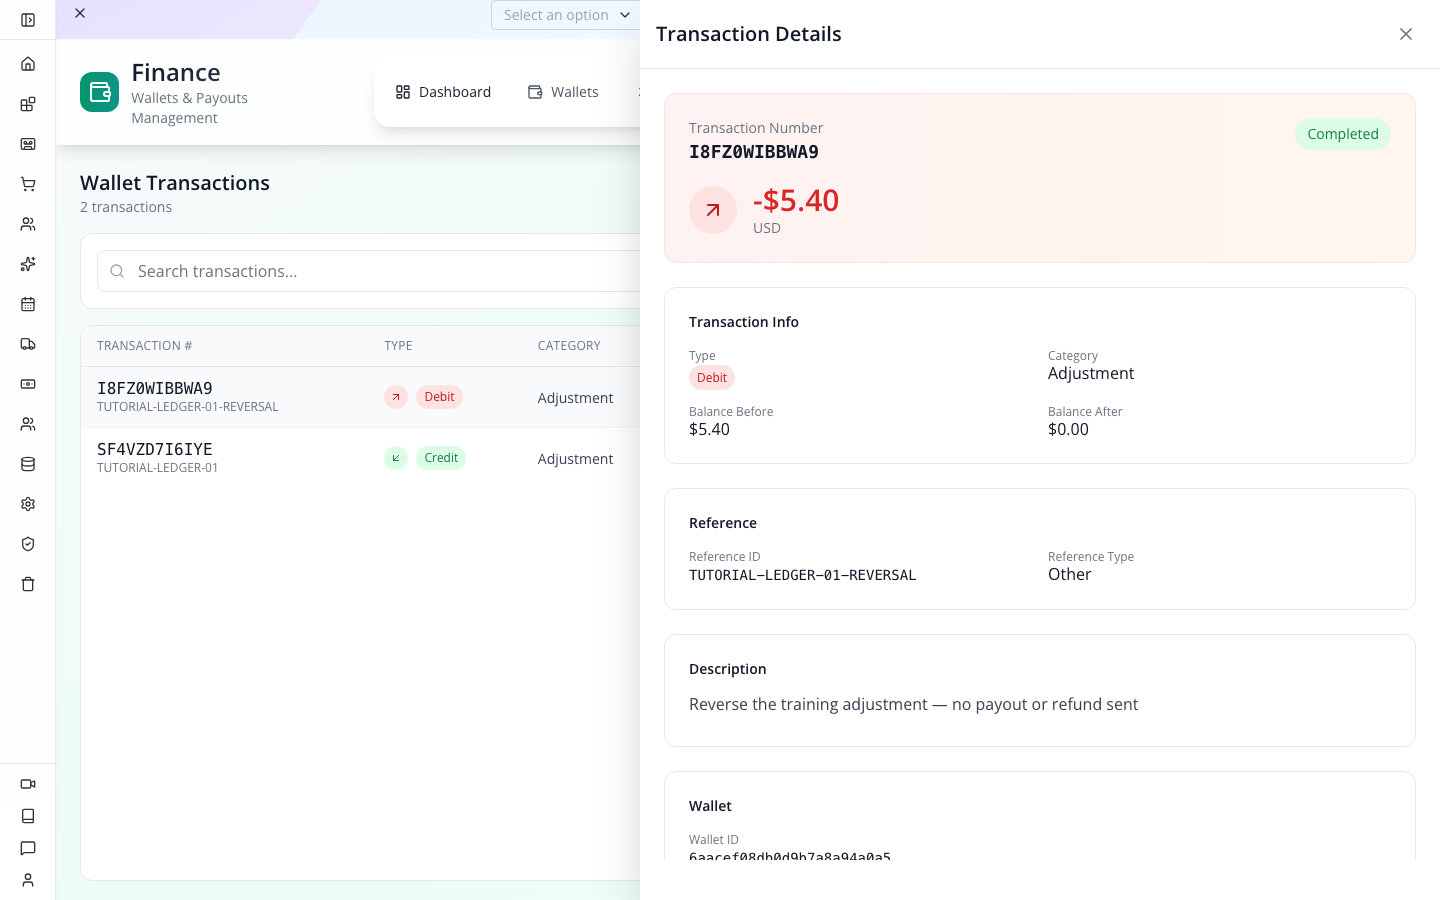Click the CATEGORY column header
The width and height of the screenshot is (1440, 900).
pos(569,346)
